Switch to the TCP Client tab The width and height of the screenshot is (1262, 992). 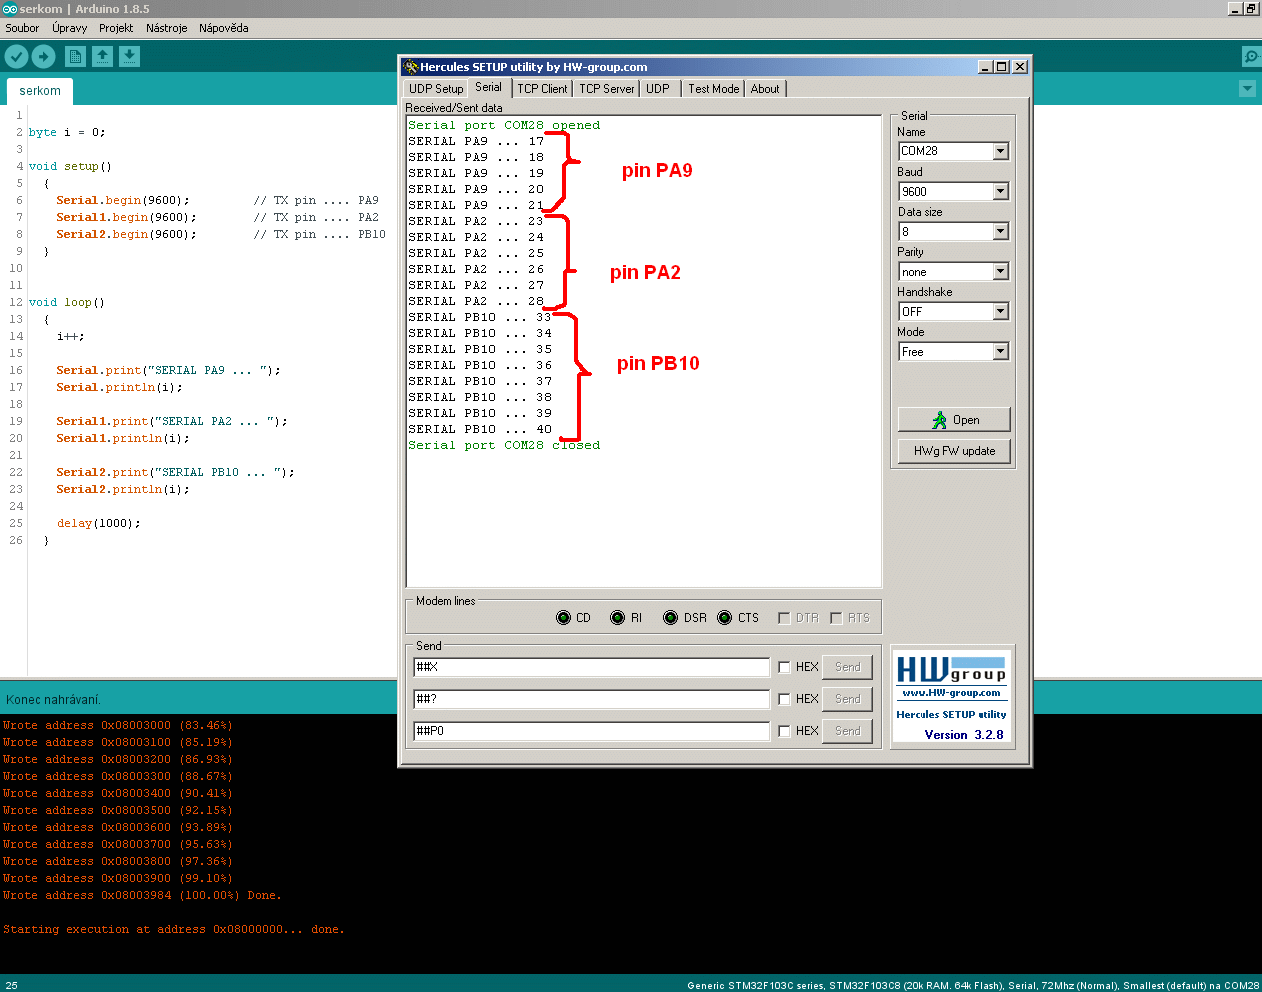click(542, 89)
